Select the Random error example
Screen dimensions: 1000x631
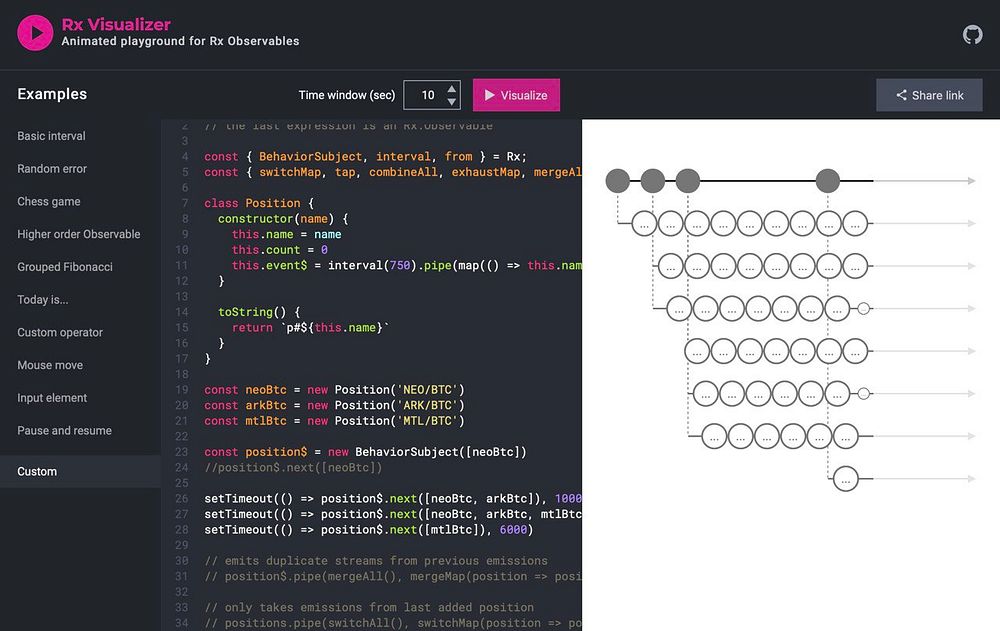[x=52, y=168]
